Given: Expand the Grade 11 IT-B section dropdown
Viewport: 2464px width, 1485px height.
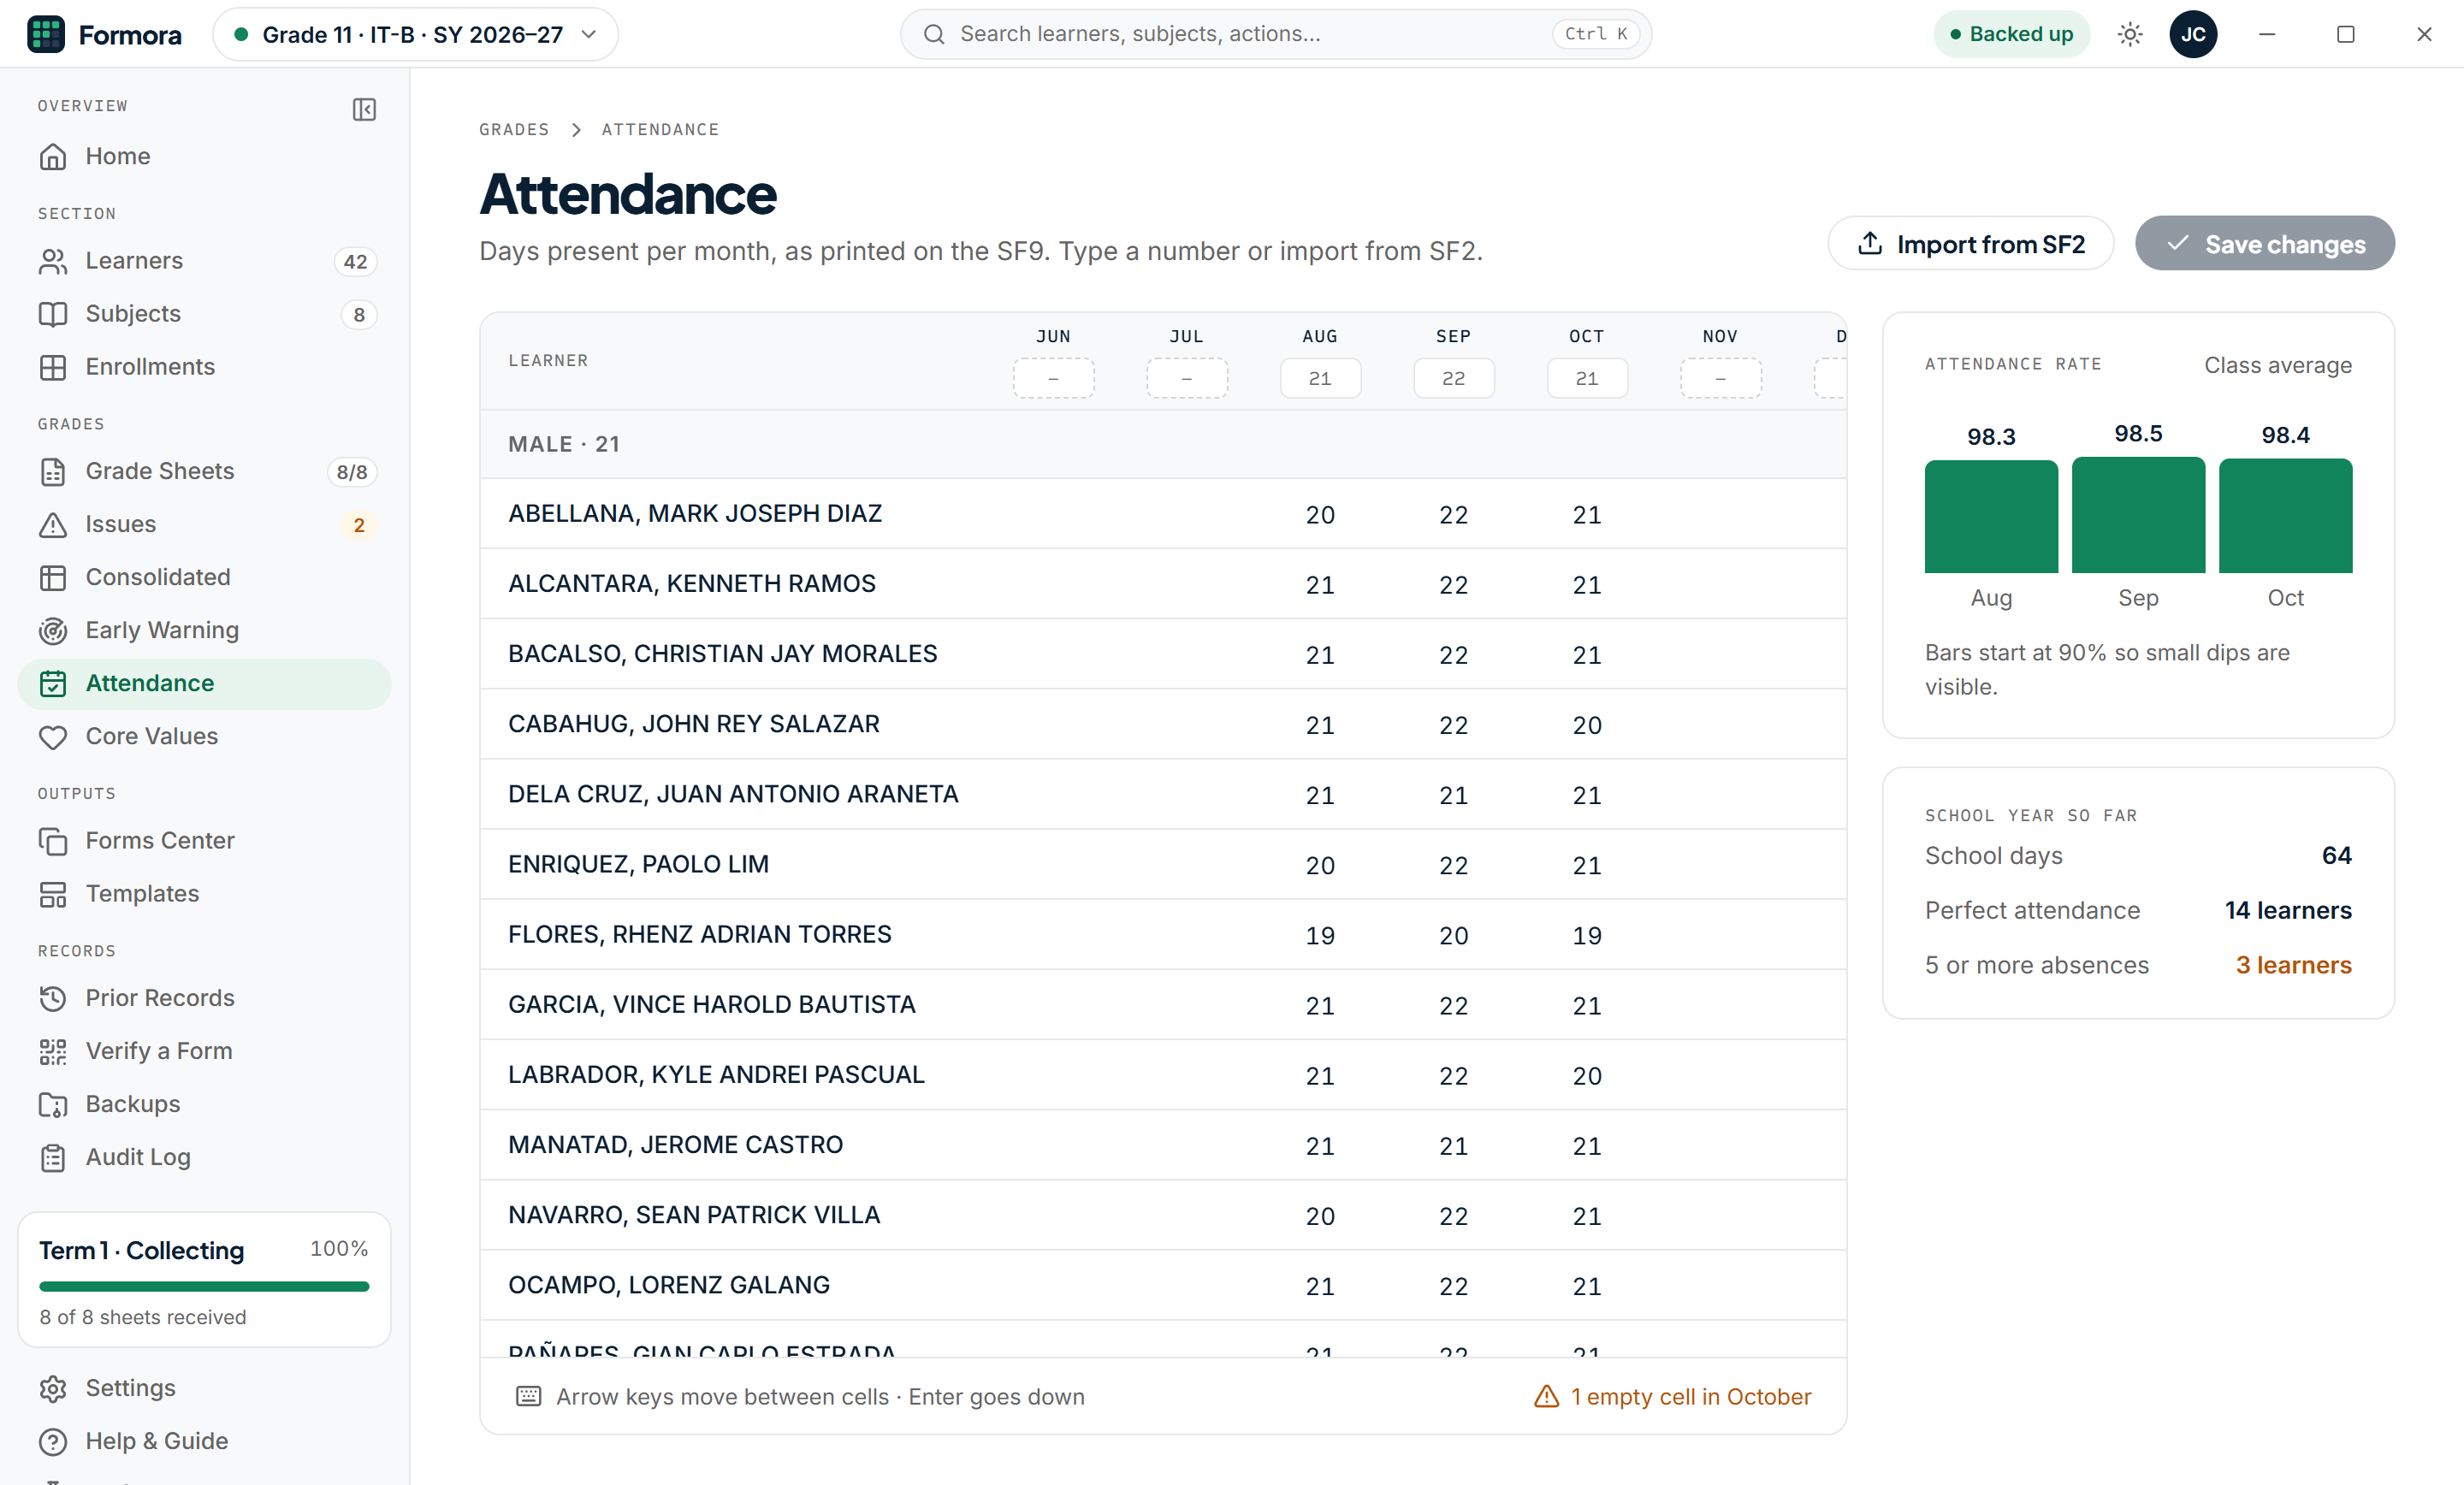Looking at the screenshot, I should pos(415,34).
